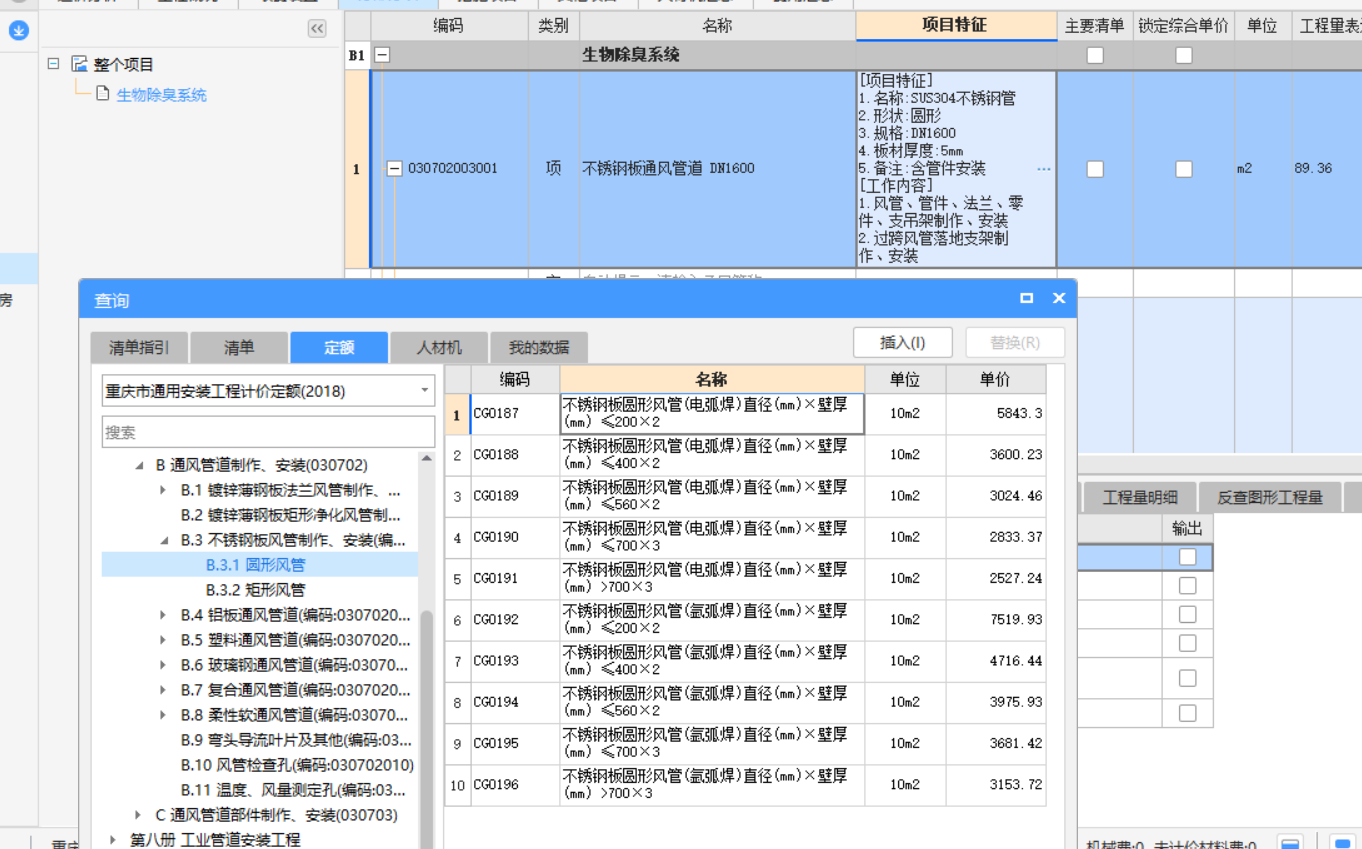1362x849 pixels.
Task: Select B.11 温度、风量测定孔 tree item
Action: point(294,790)
